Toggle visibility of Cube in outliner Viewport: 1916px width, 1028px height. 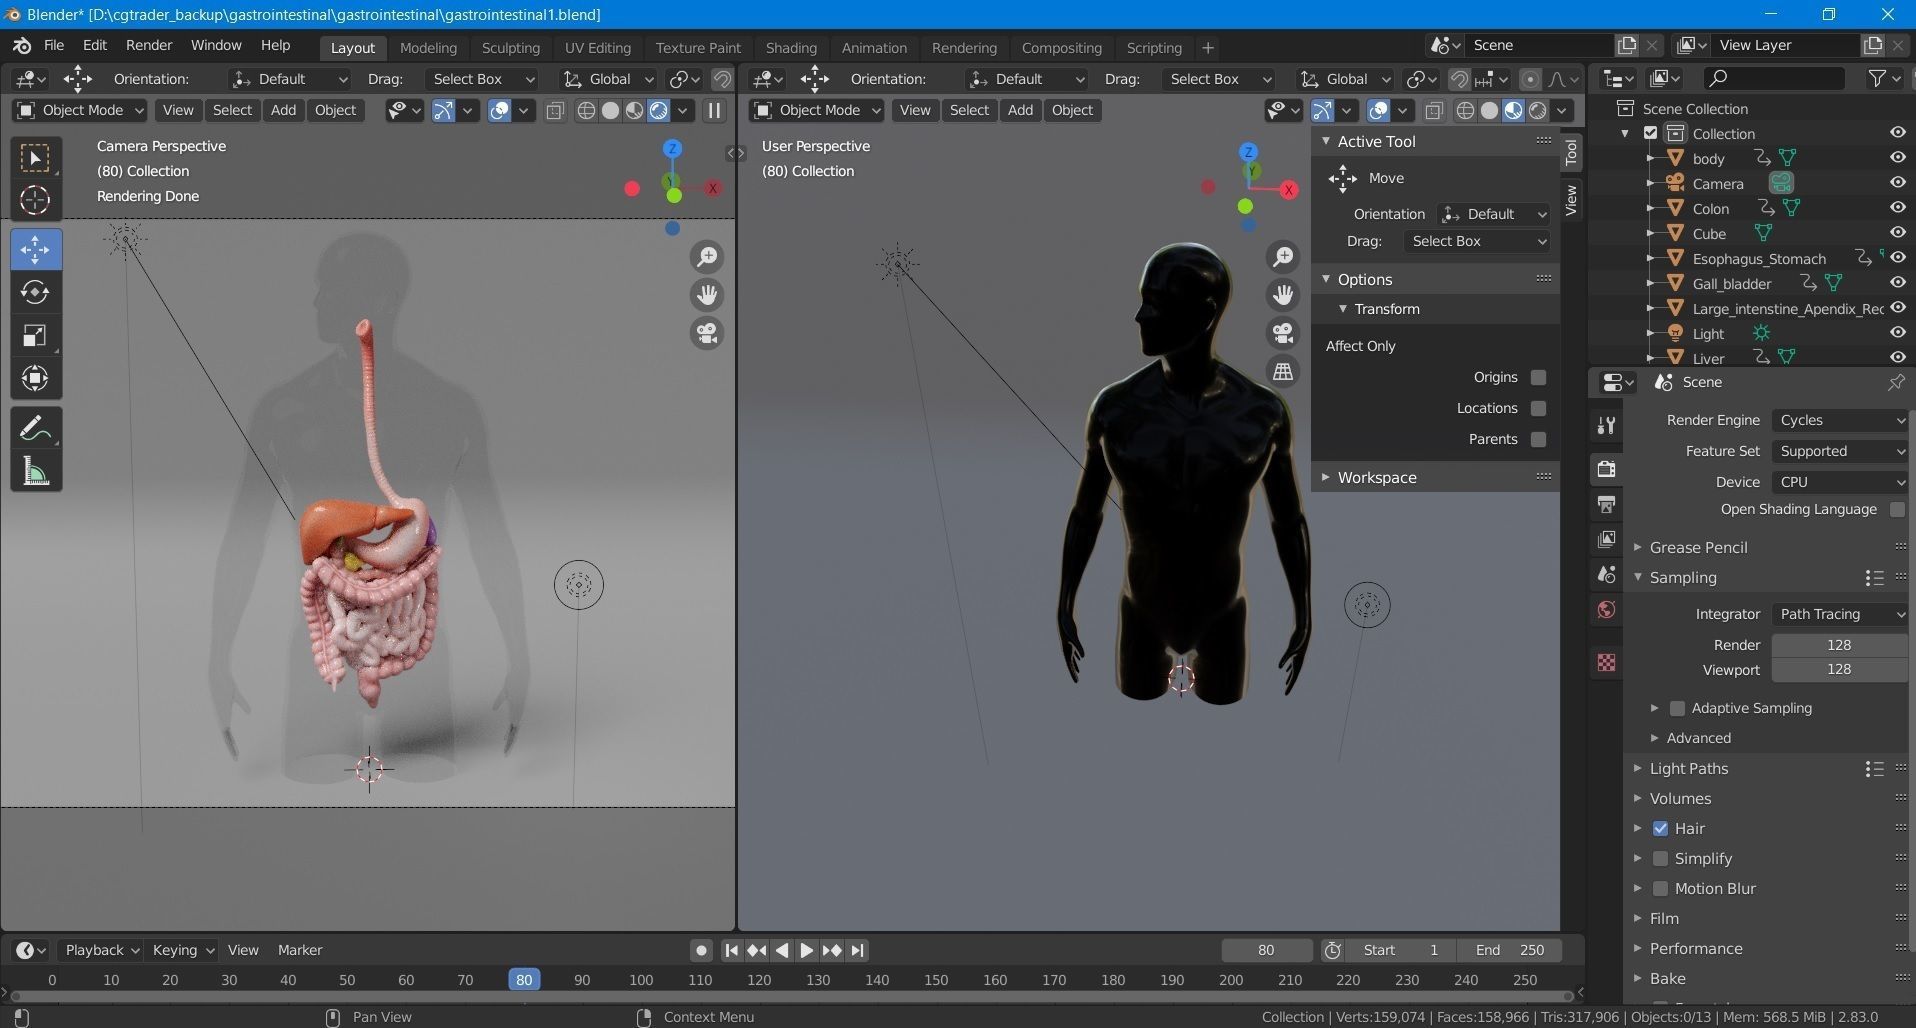1897,233
